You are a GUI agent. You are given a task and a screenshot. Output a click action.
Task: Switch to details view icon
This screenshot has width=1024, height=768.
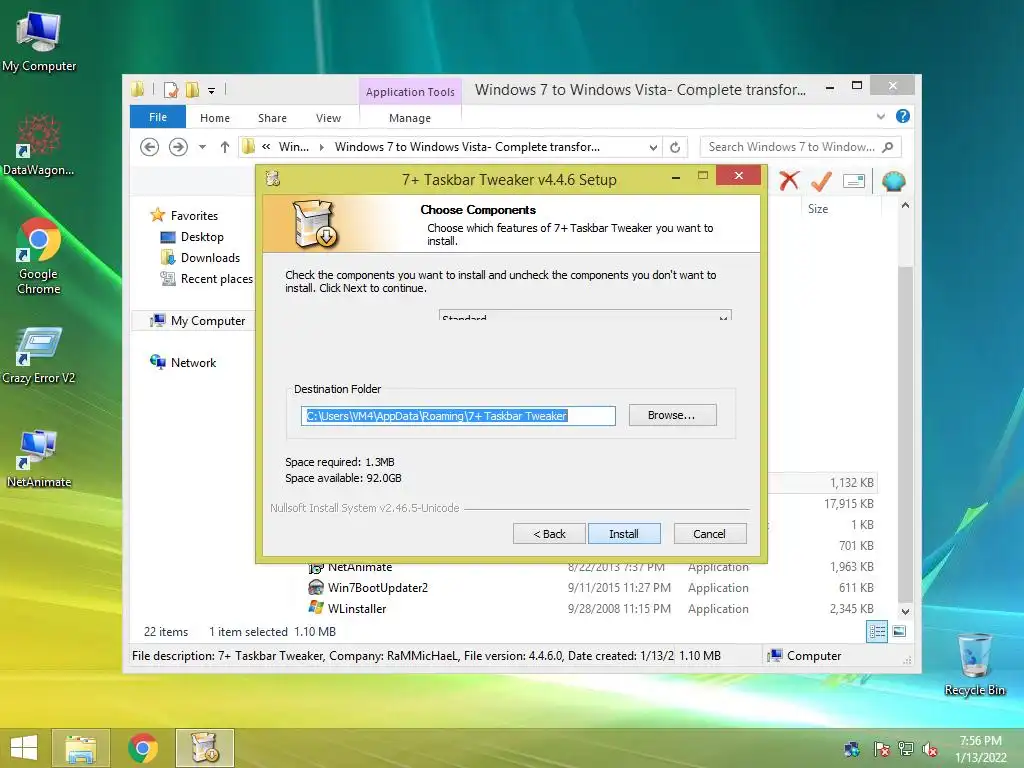tap(877, 631)
